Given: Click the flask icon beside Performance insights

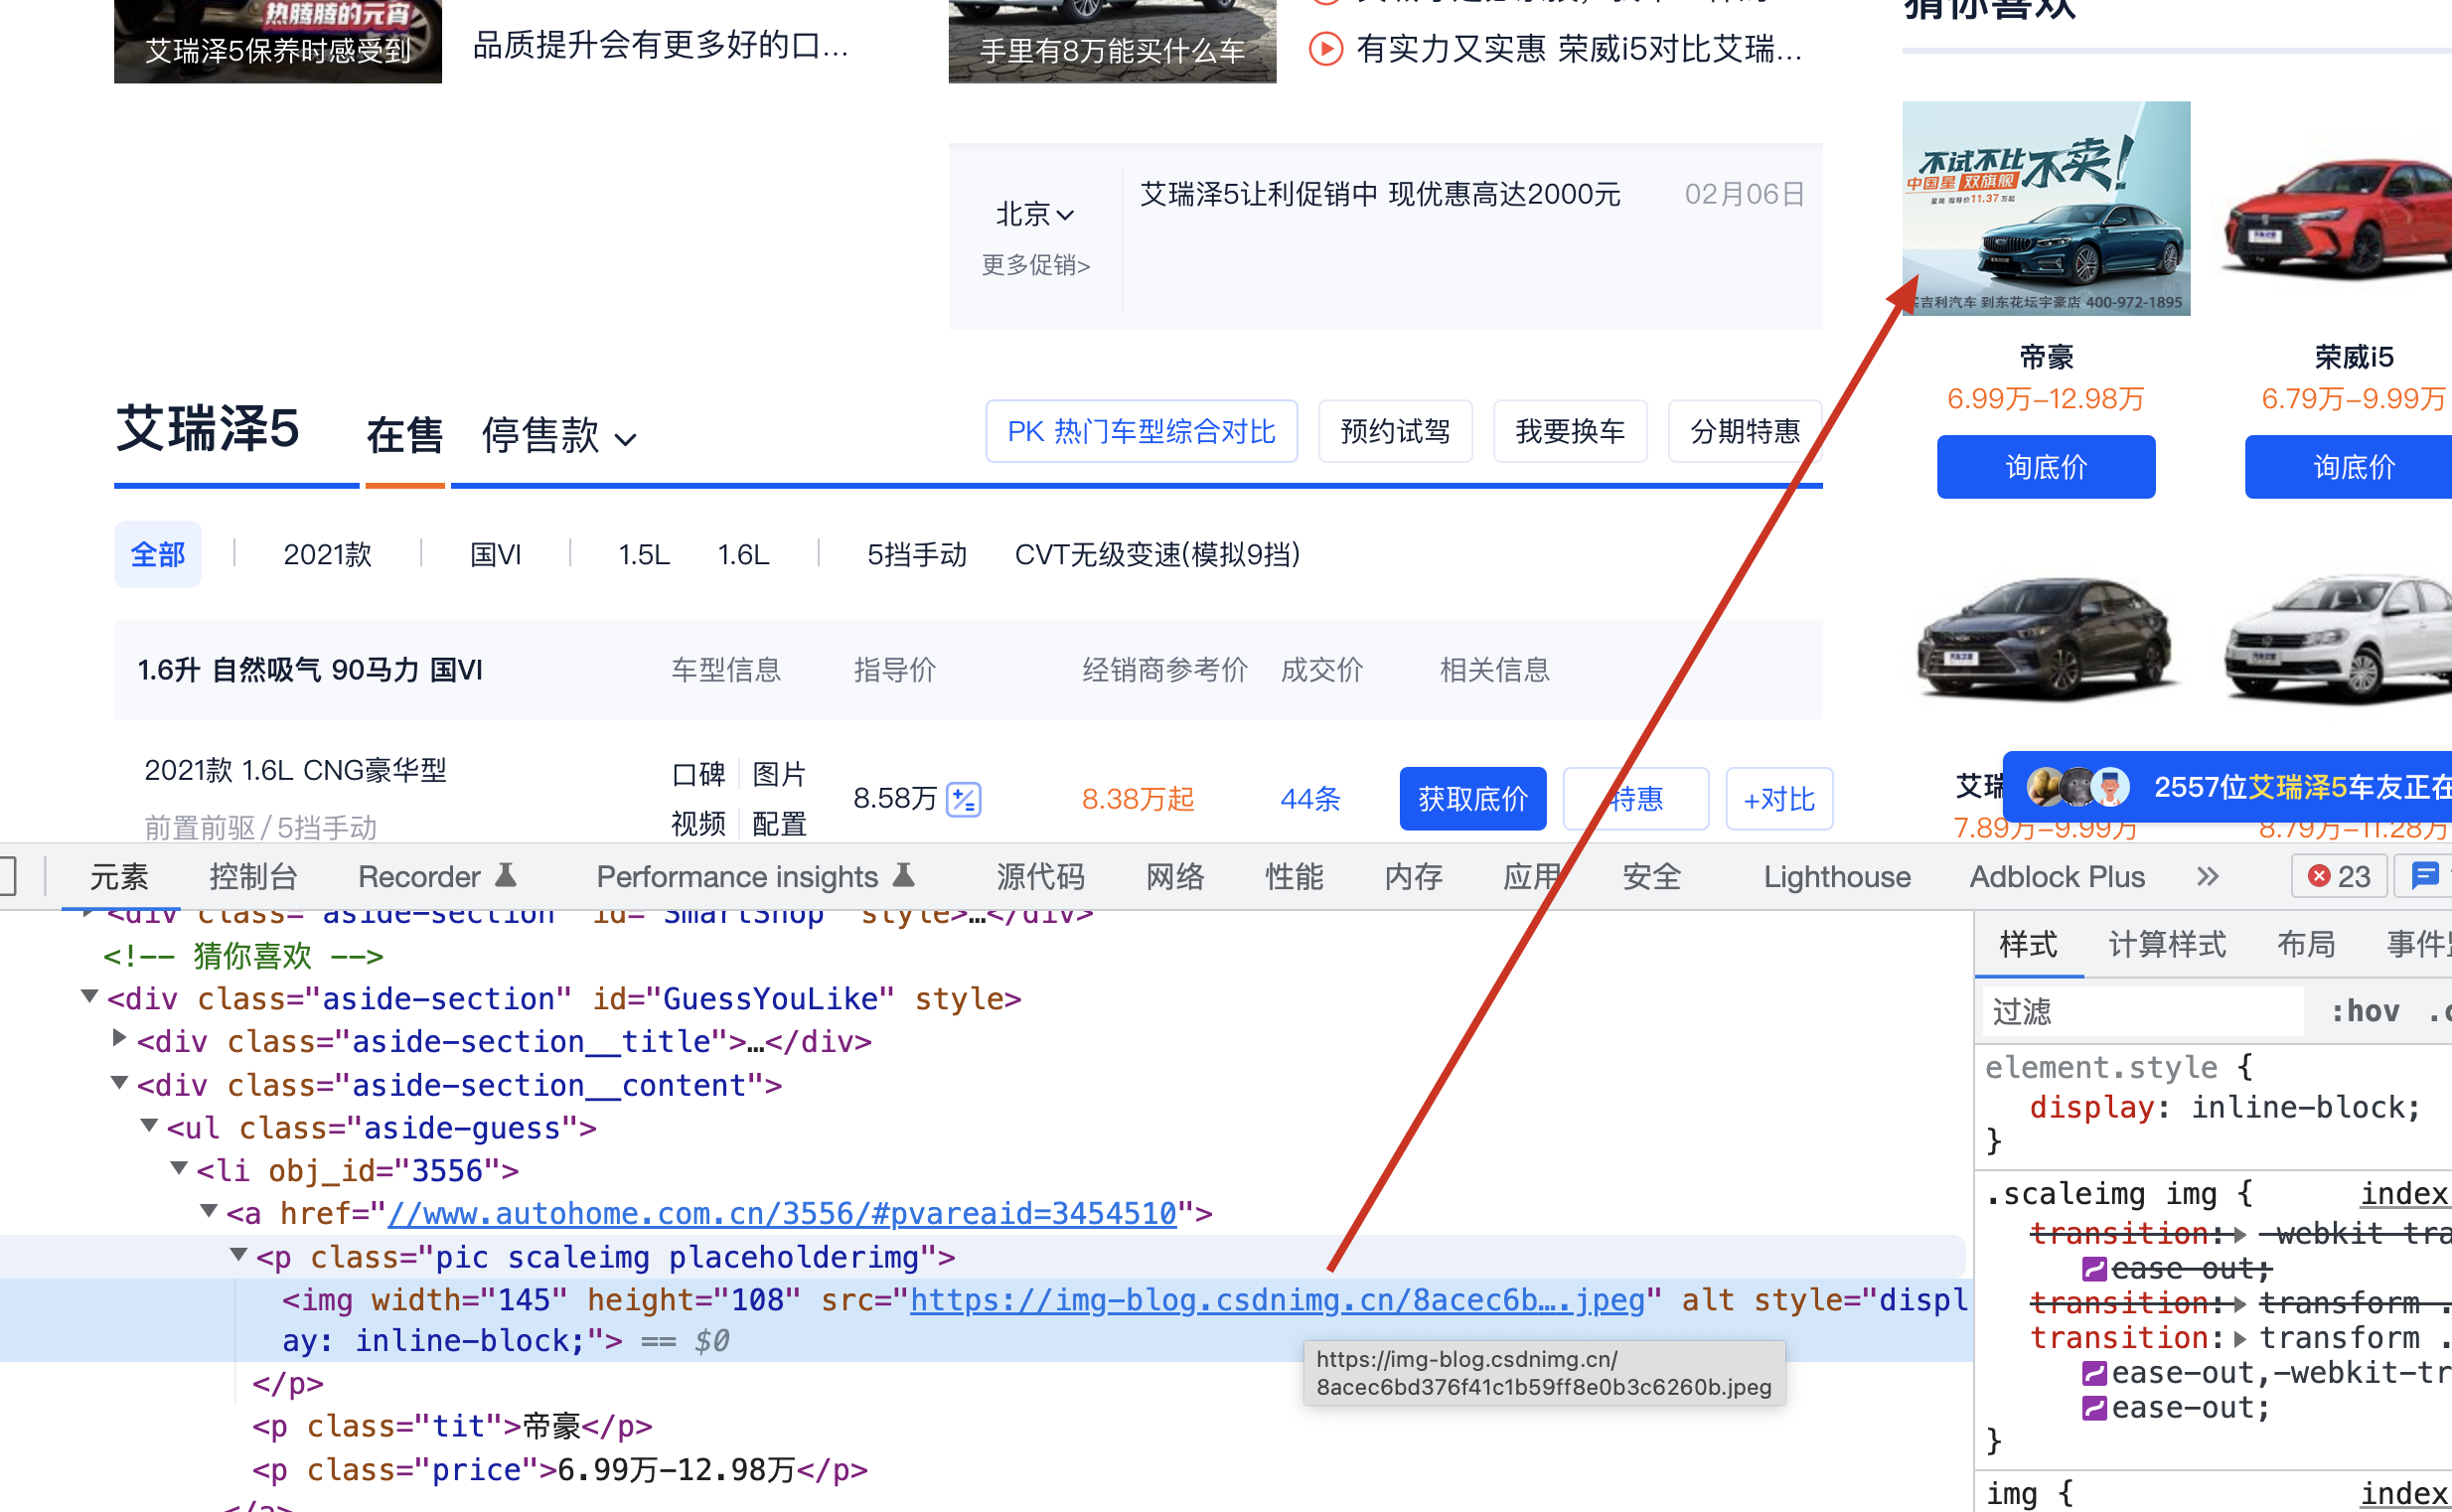Looking at the screenshot, I should [904, 875].
